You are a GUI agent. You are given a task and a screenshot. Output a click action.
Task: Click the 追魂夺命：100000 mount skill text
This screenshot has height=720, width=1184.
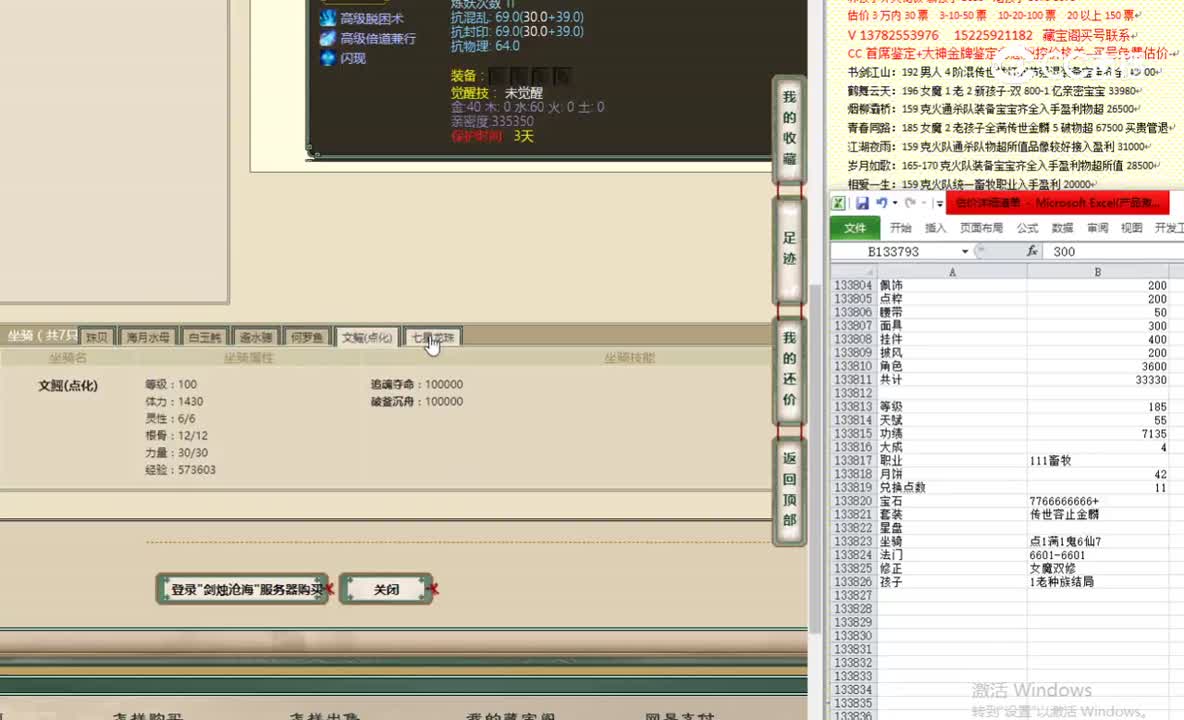click(x=416, y=384)
